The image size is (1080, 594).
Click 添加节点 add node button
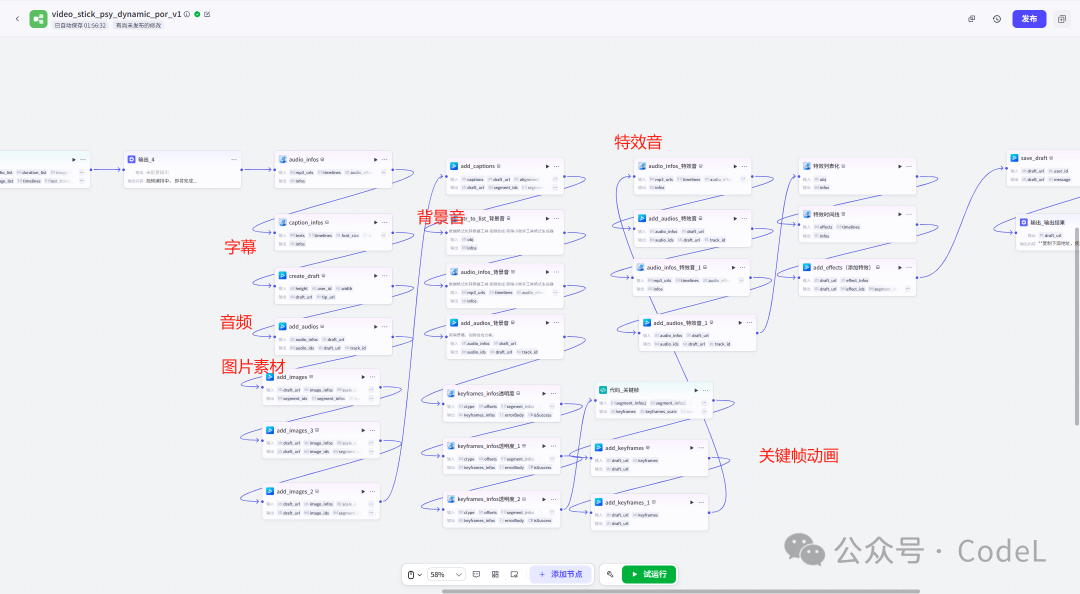[x=561, y=575]
